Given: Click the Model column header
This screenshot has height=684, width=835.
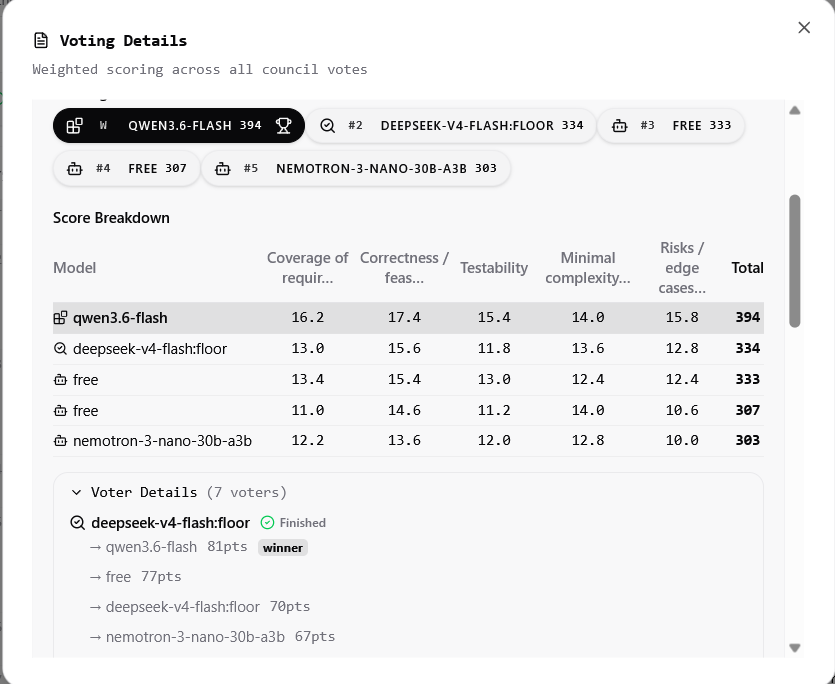Looking at the screenshot, I should tap(75, 267).
